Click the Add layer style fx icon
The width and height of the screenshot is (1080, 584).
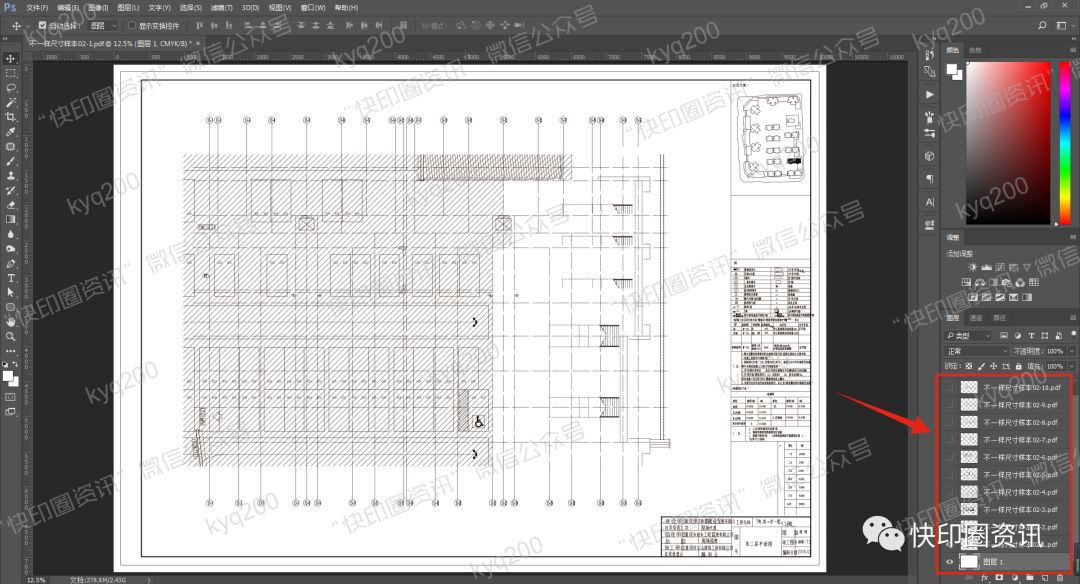[985, 578]
